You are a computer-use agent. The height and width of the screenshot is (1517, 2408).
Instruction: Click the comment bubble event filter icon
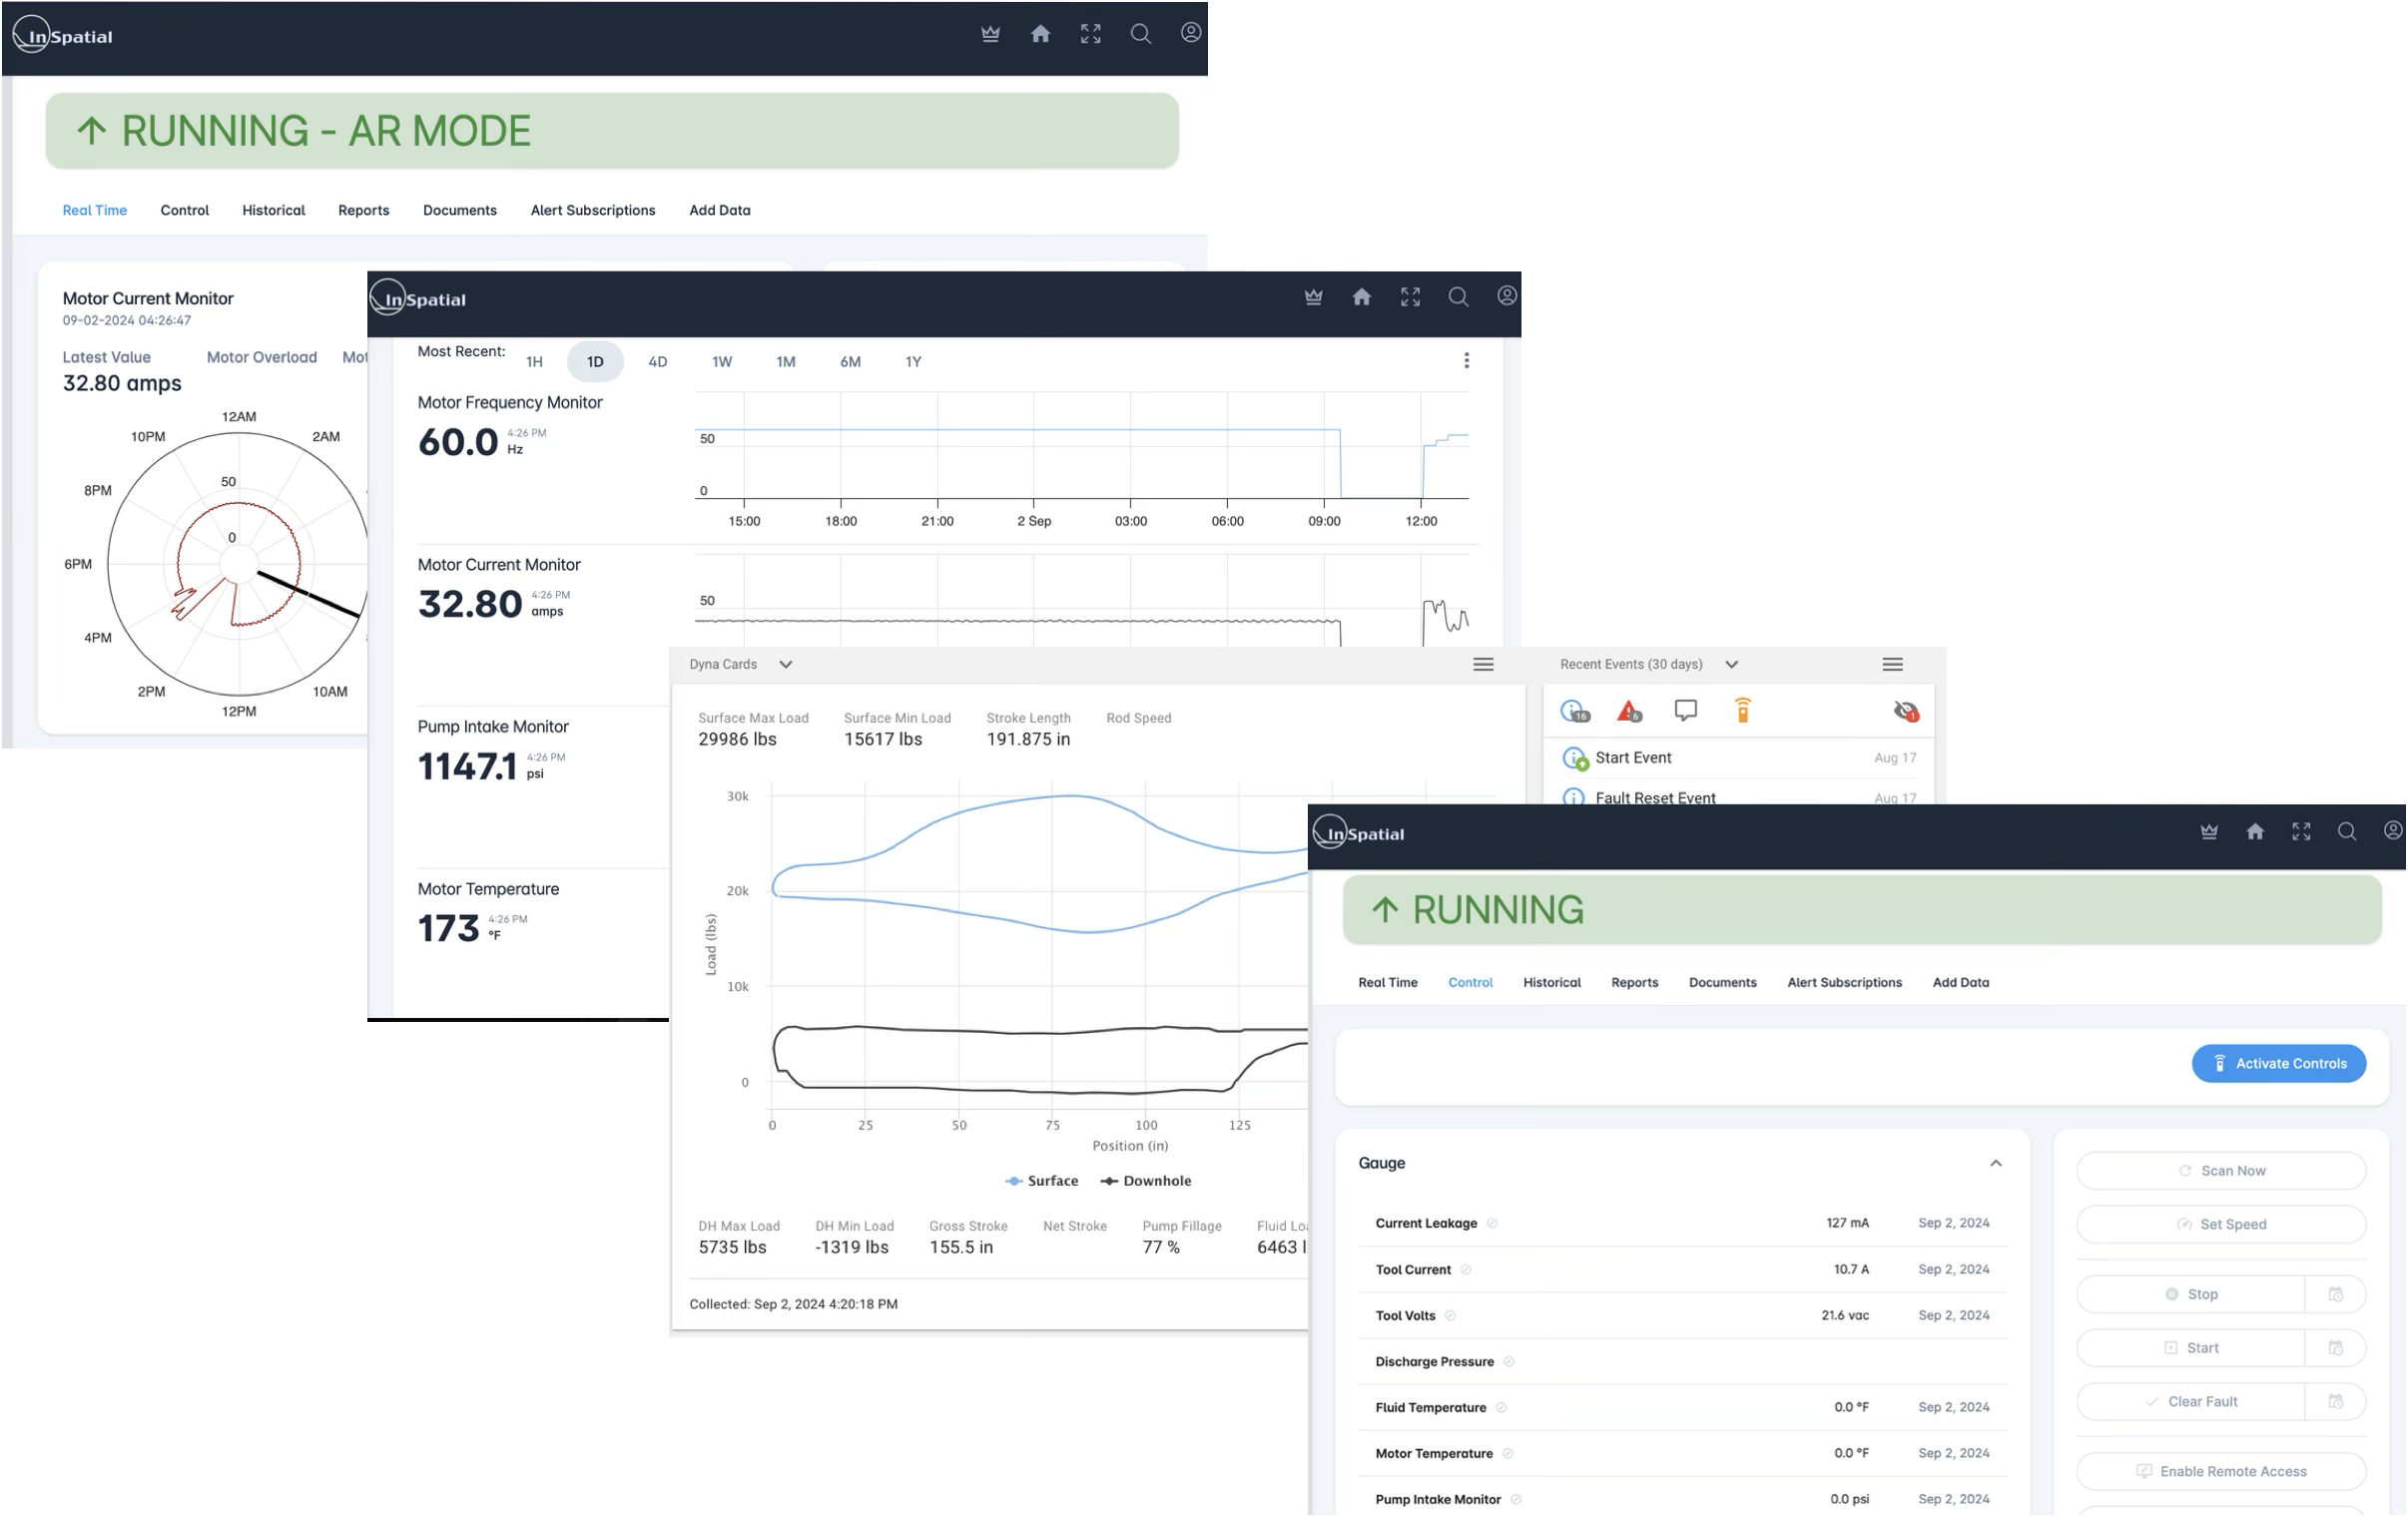1686,710
